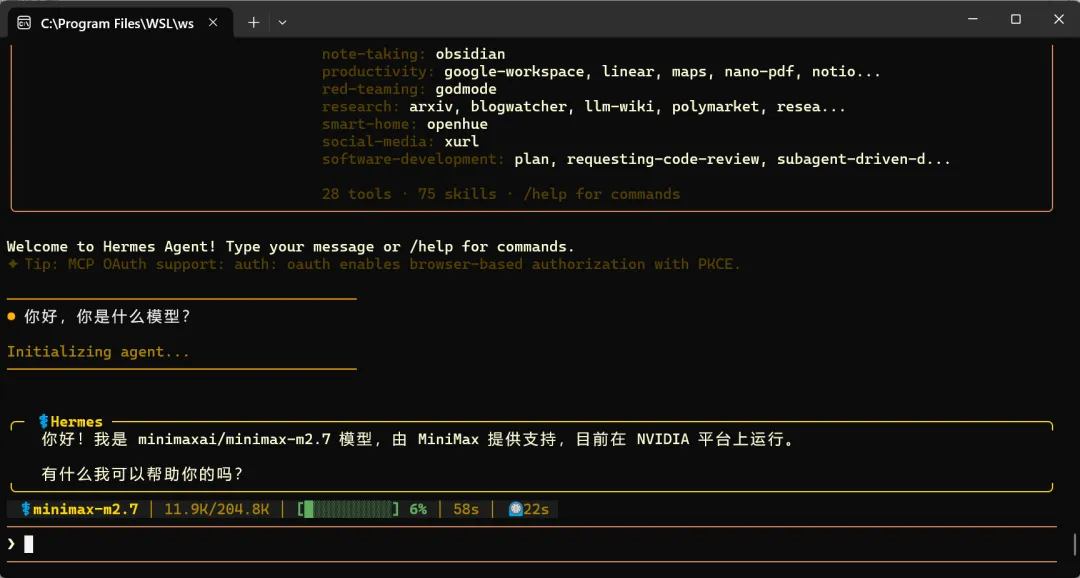The width and height of the screenshot is (1080, 578).
Task: Click the 28 tools 75 skills summary
Action: tap(501, 194)
